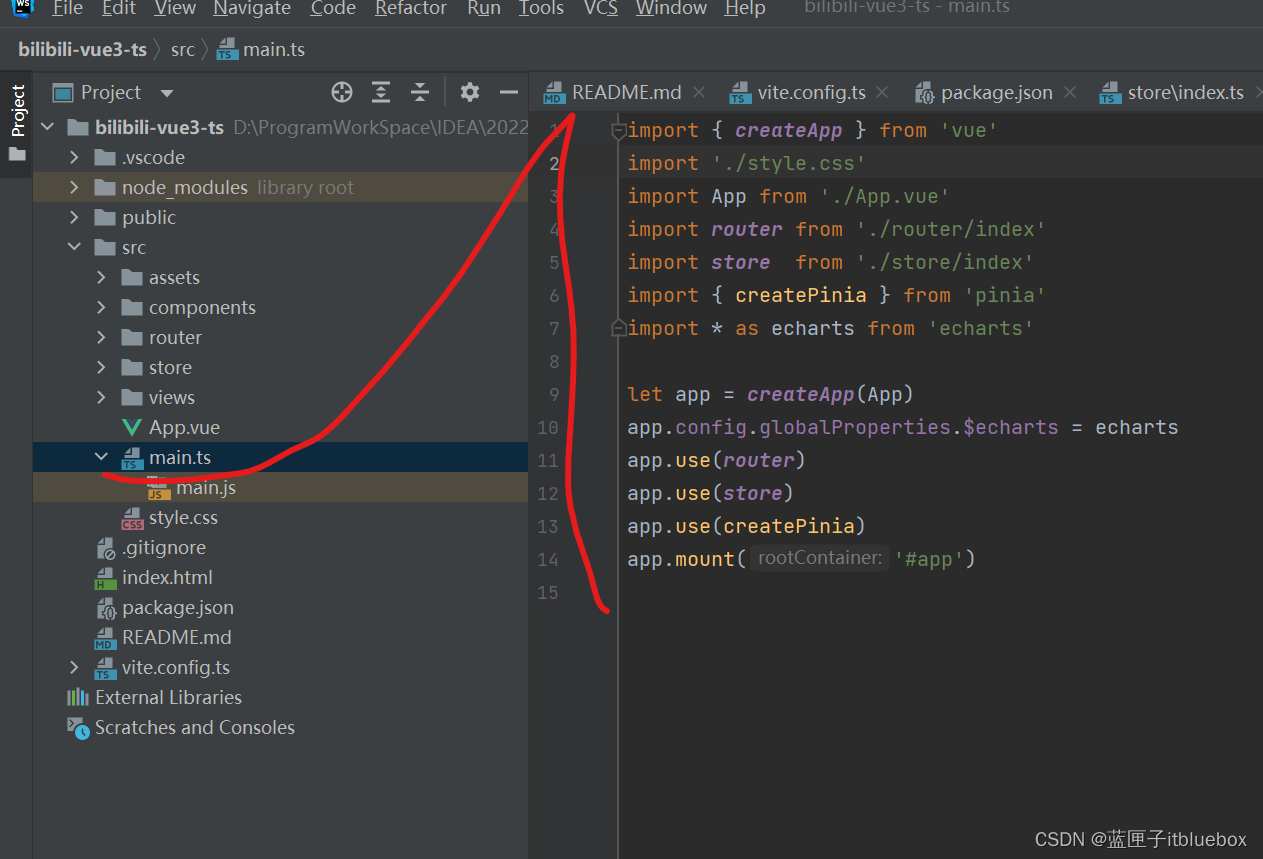Expand the node_modules folder
Viewport: 1263px width, 859px height.
[74, 188]
